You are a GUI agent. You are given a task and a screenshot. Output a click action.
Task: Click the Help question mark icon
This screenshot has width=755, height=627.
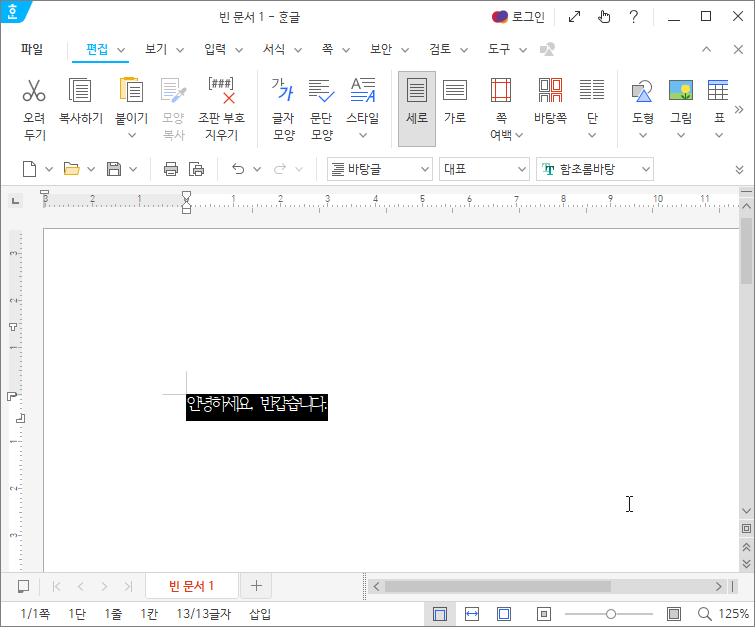pos(634,17)
